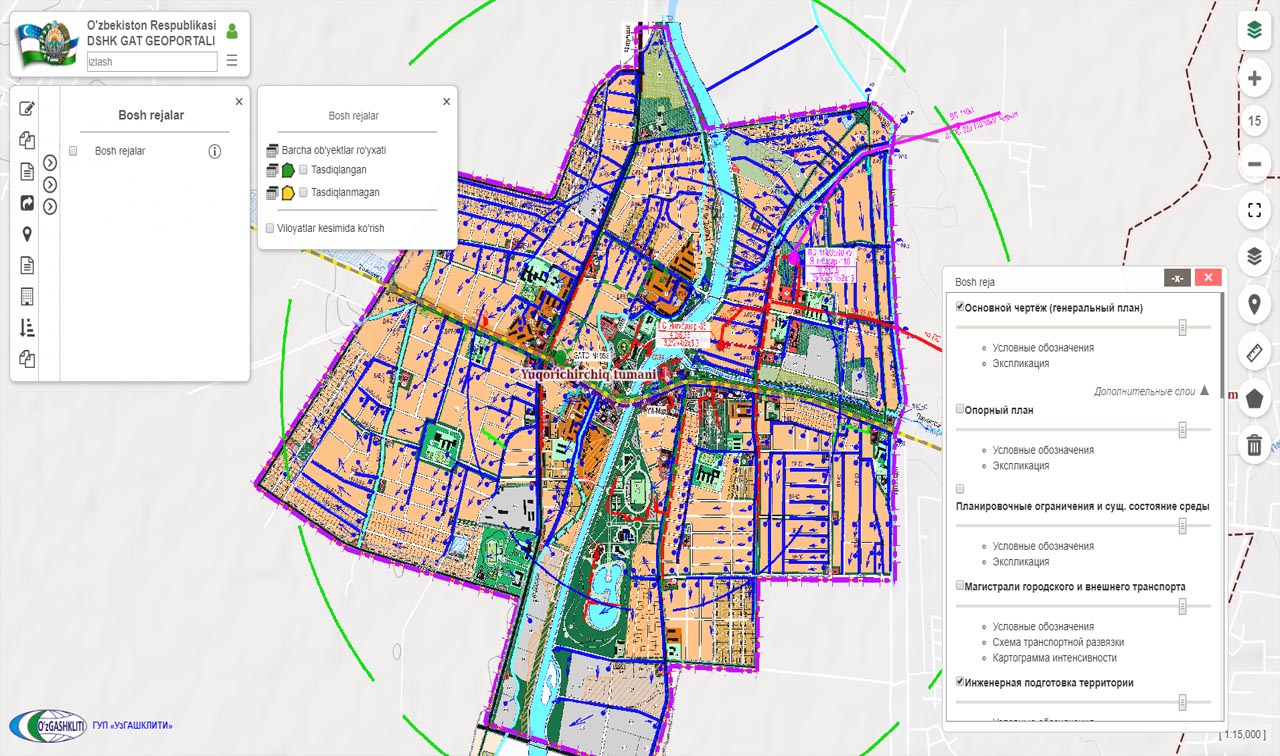The image size is (1280, 756).
Task: Enable the Опорный план layer checkbox
Action: pyautogui.click(x=960, y=409)
